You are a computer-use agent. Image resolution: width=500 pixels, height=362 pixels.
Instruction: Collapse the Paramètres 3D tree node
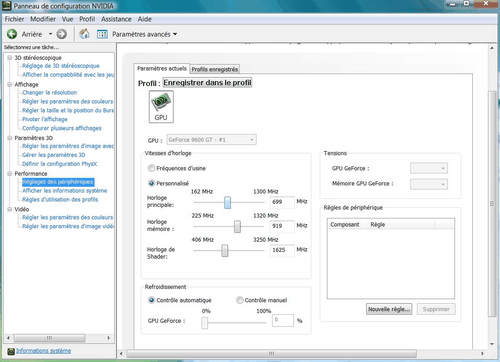(10, 138)
